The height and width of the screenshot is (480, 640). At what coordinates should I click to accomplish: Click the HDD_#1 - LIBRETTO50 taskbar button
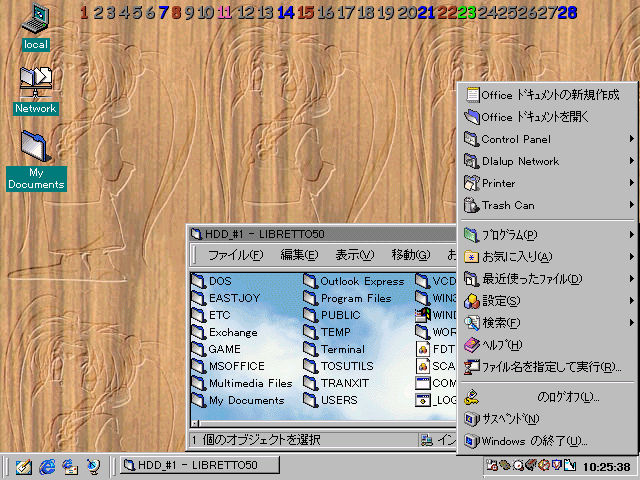coord(200,465)
